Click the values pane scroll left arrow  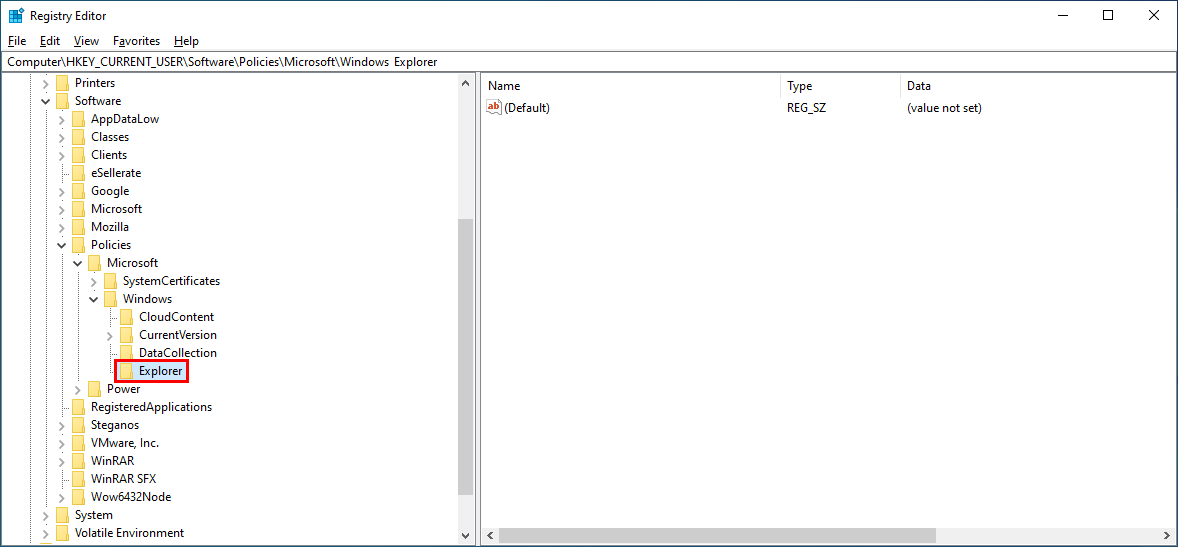[489, 536]
